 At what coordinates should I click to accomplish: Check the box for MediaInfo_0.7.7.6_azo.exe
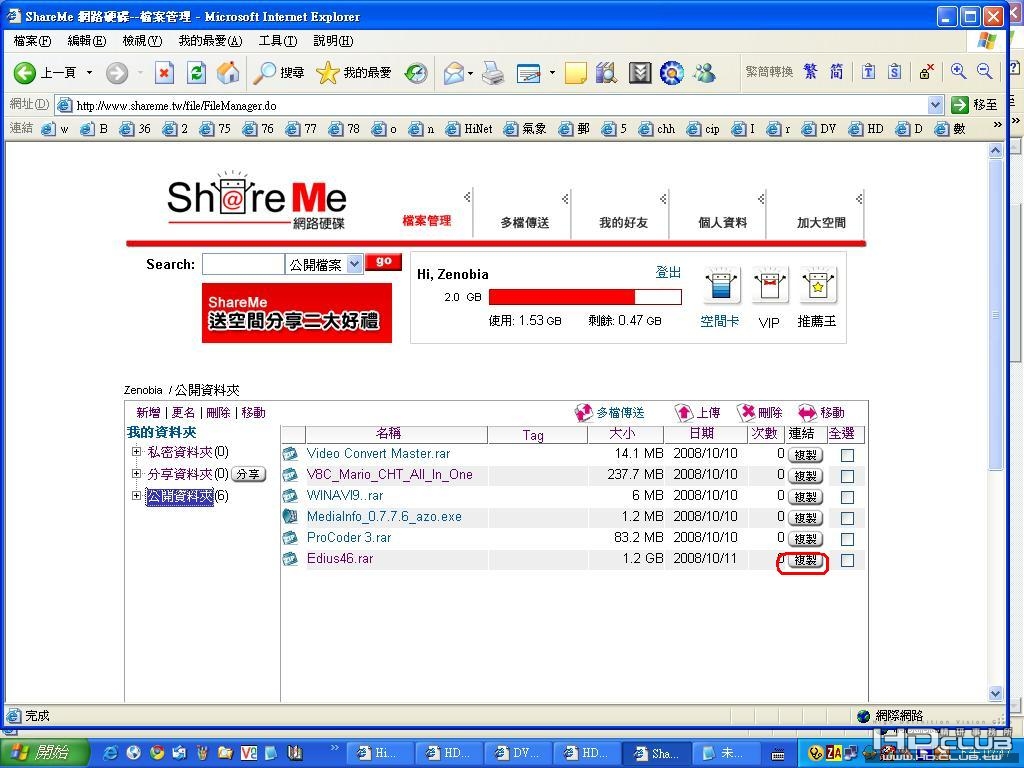coord(847,518)
